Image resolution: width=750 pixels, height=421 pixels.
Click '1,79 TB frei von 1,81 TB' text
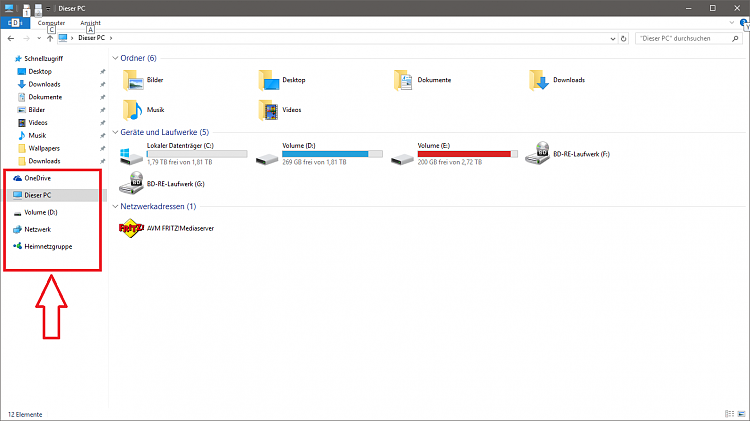tap(179, 162)
